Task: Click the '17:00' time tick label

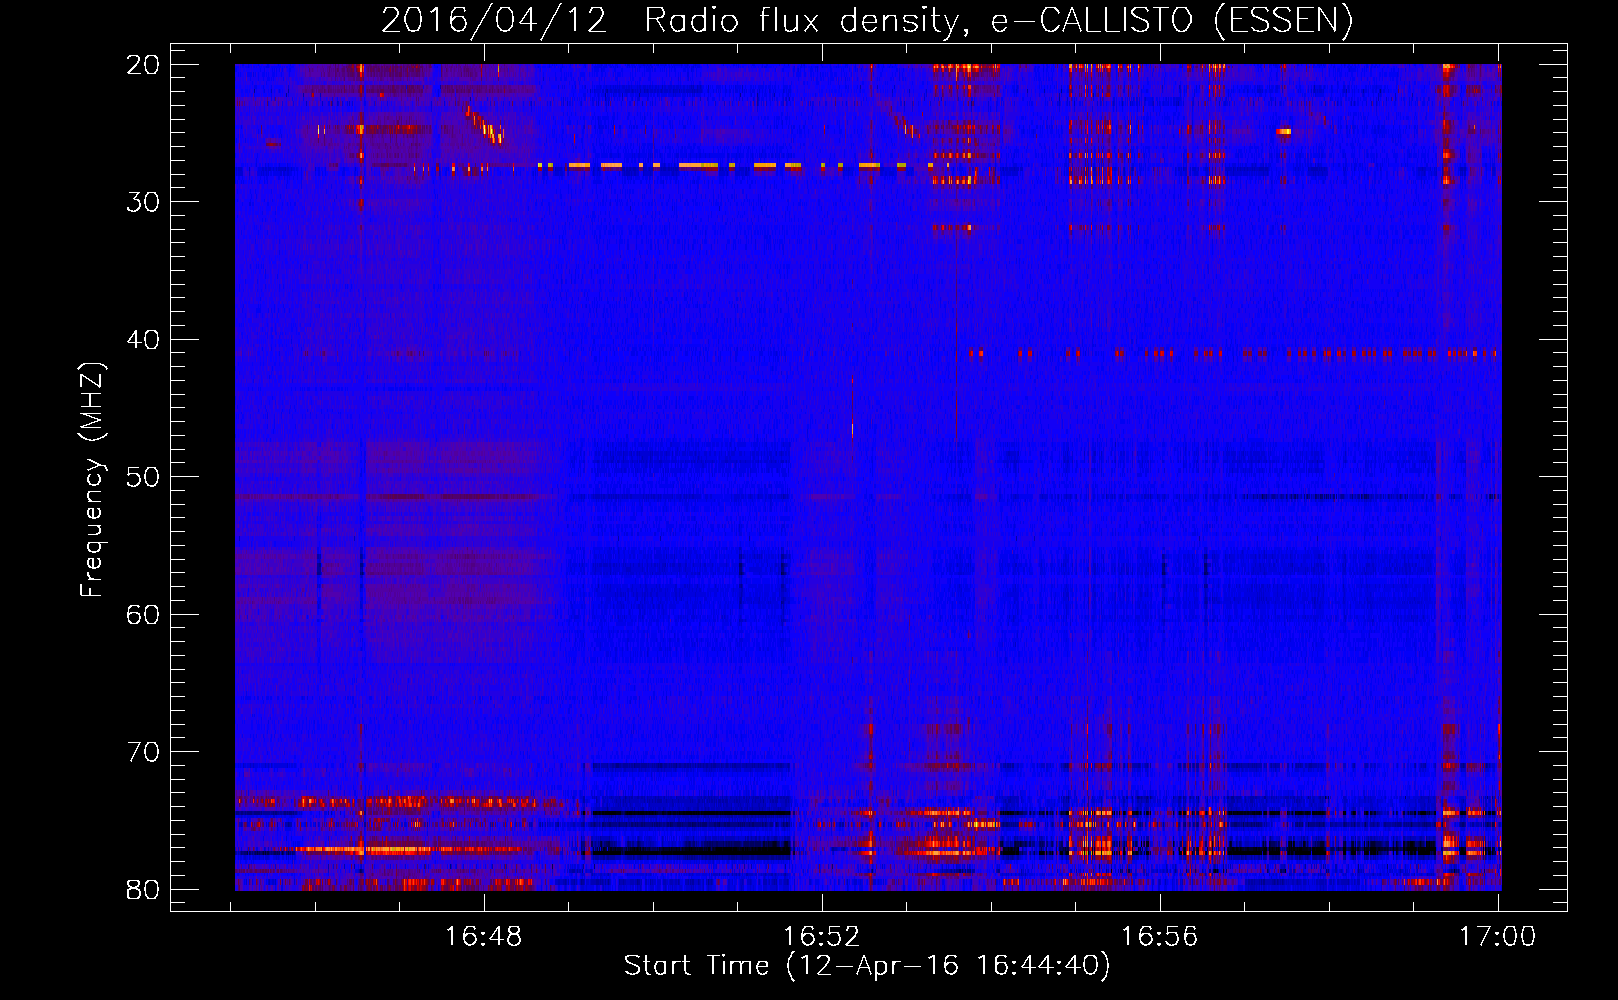Action: [1497, 937]
